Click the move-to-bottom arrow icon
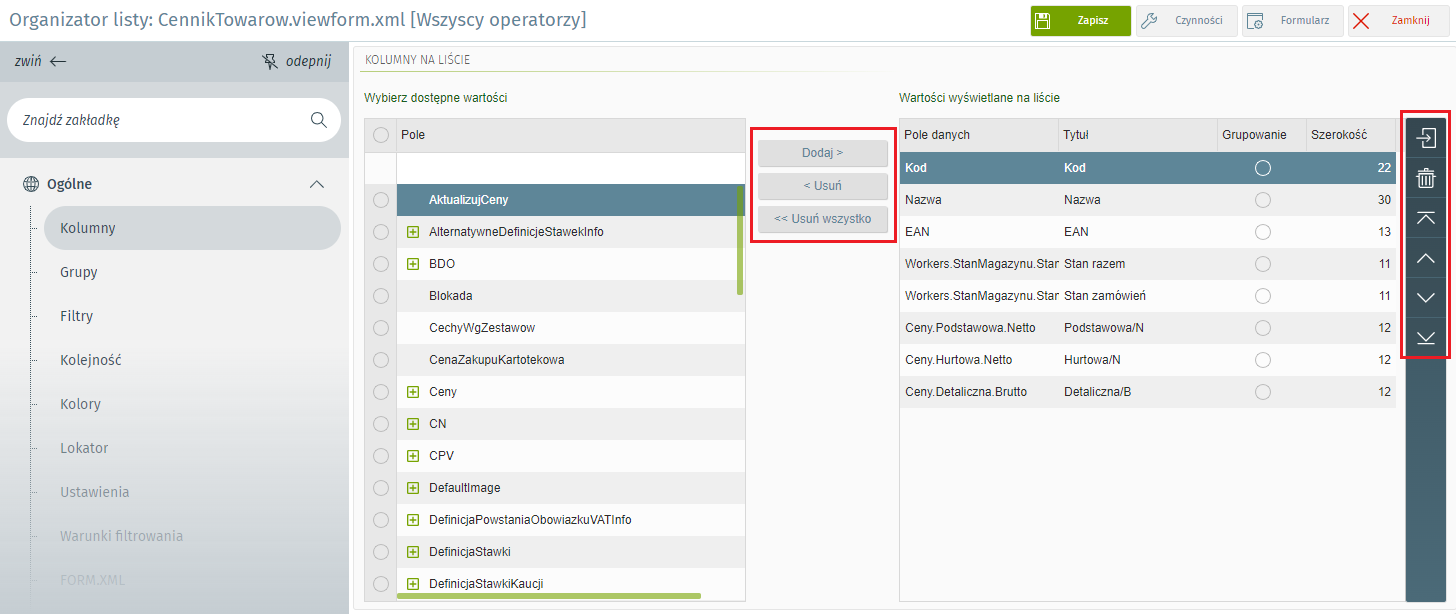Viewport: 1456px width, 614px height. click(1426, 337)
